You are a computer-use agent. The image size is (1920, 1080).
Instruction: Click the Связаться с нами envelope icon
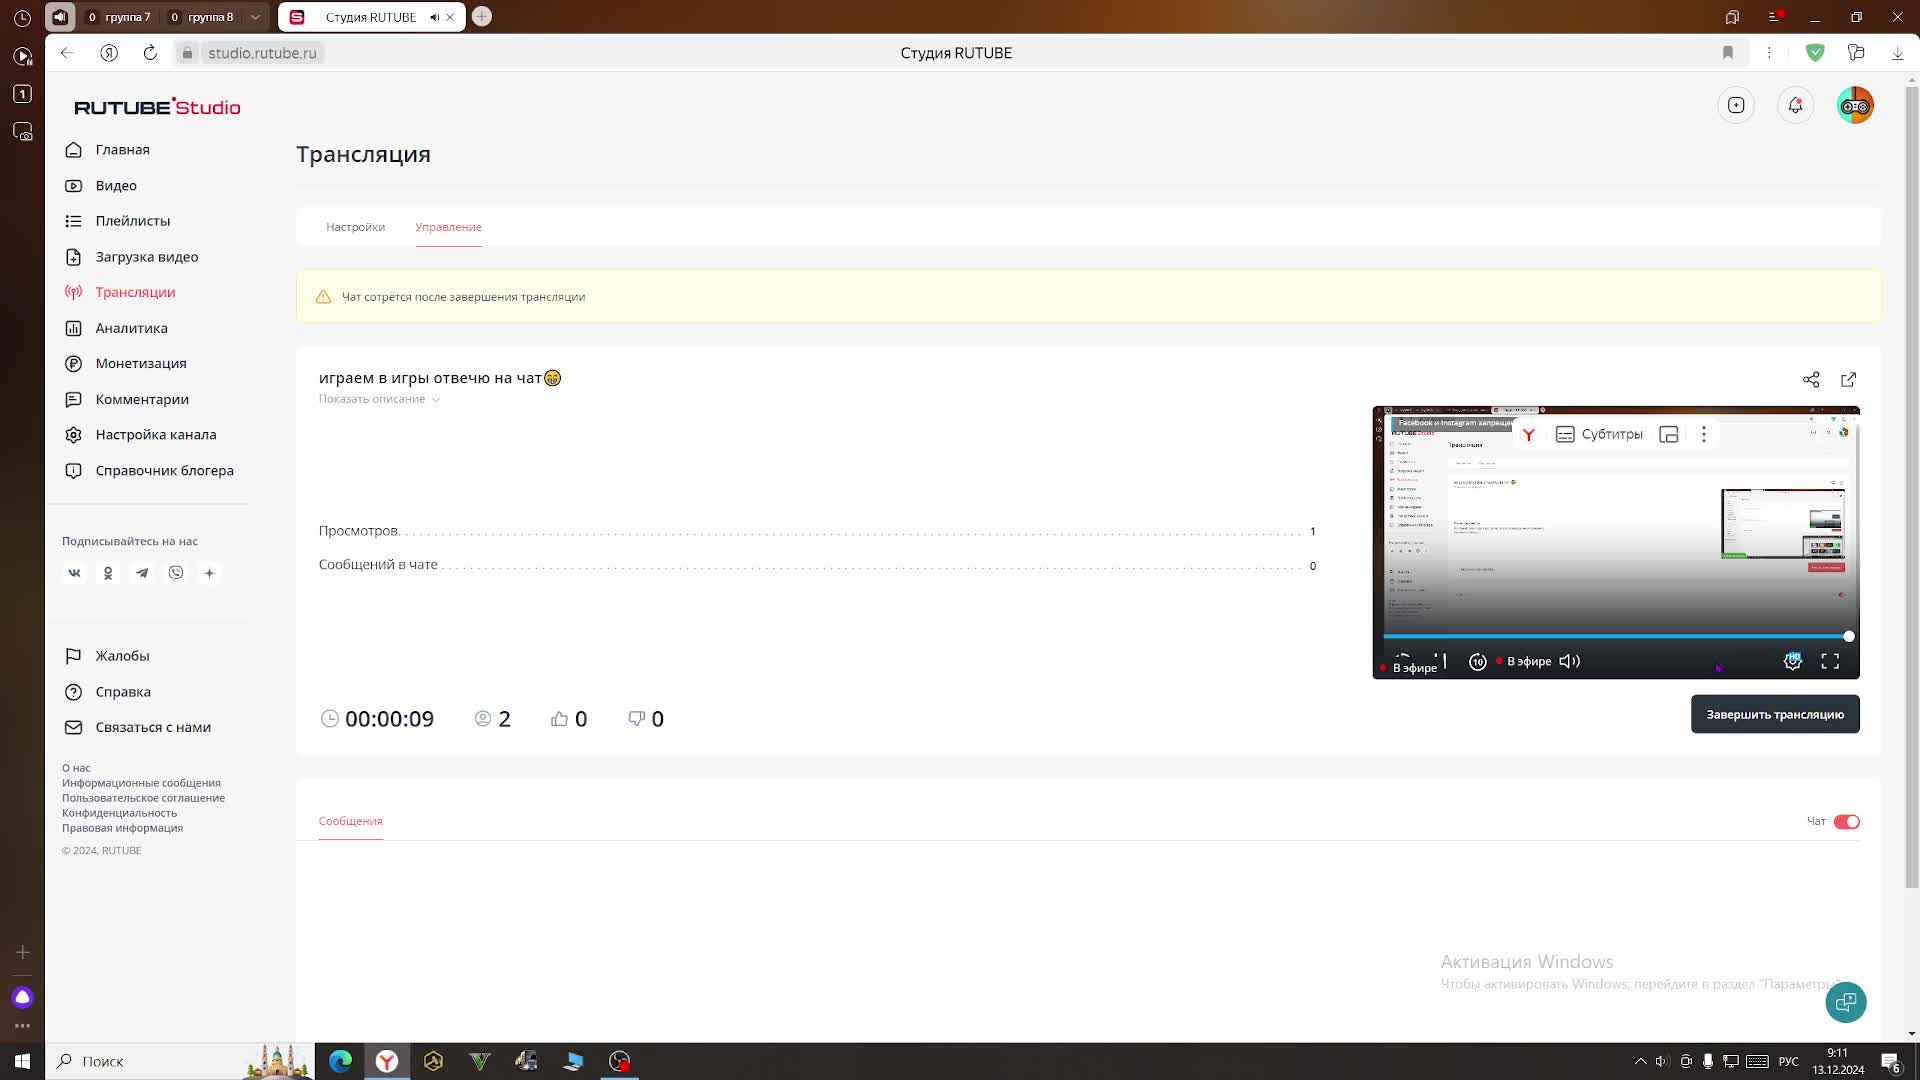[73, 728]
